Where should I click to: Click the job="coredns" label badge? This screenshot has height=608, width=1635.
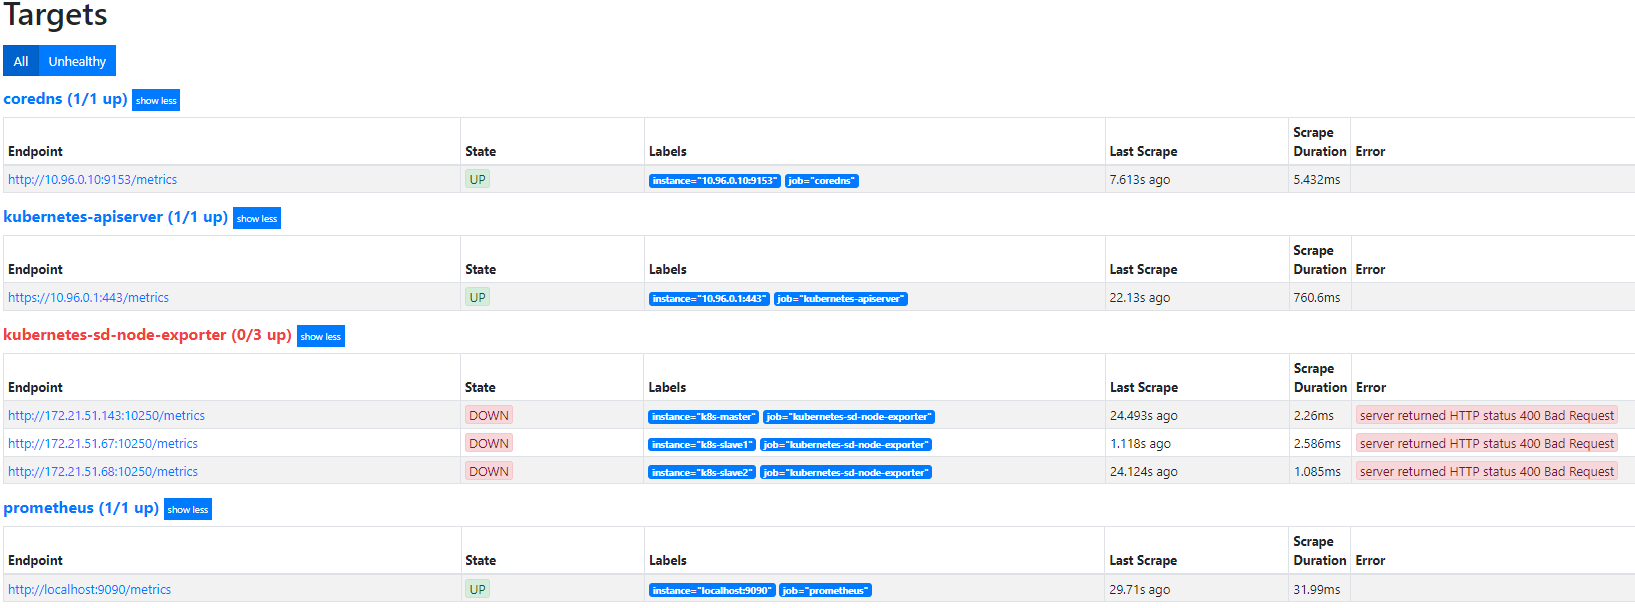pos(821,181)
